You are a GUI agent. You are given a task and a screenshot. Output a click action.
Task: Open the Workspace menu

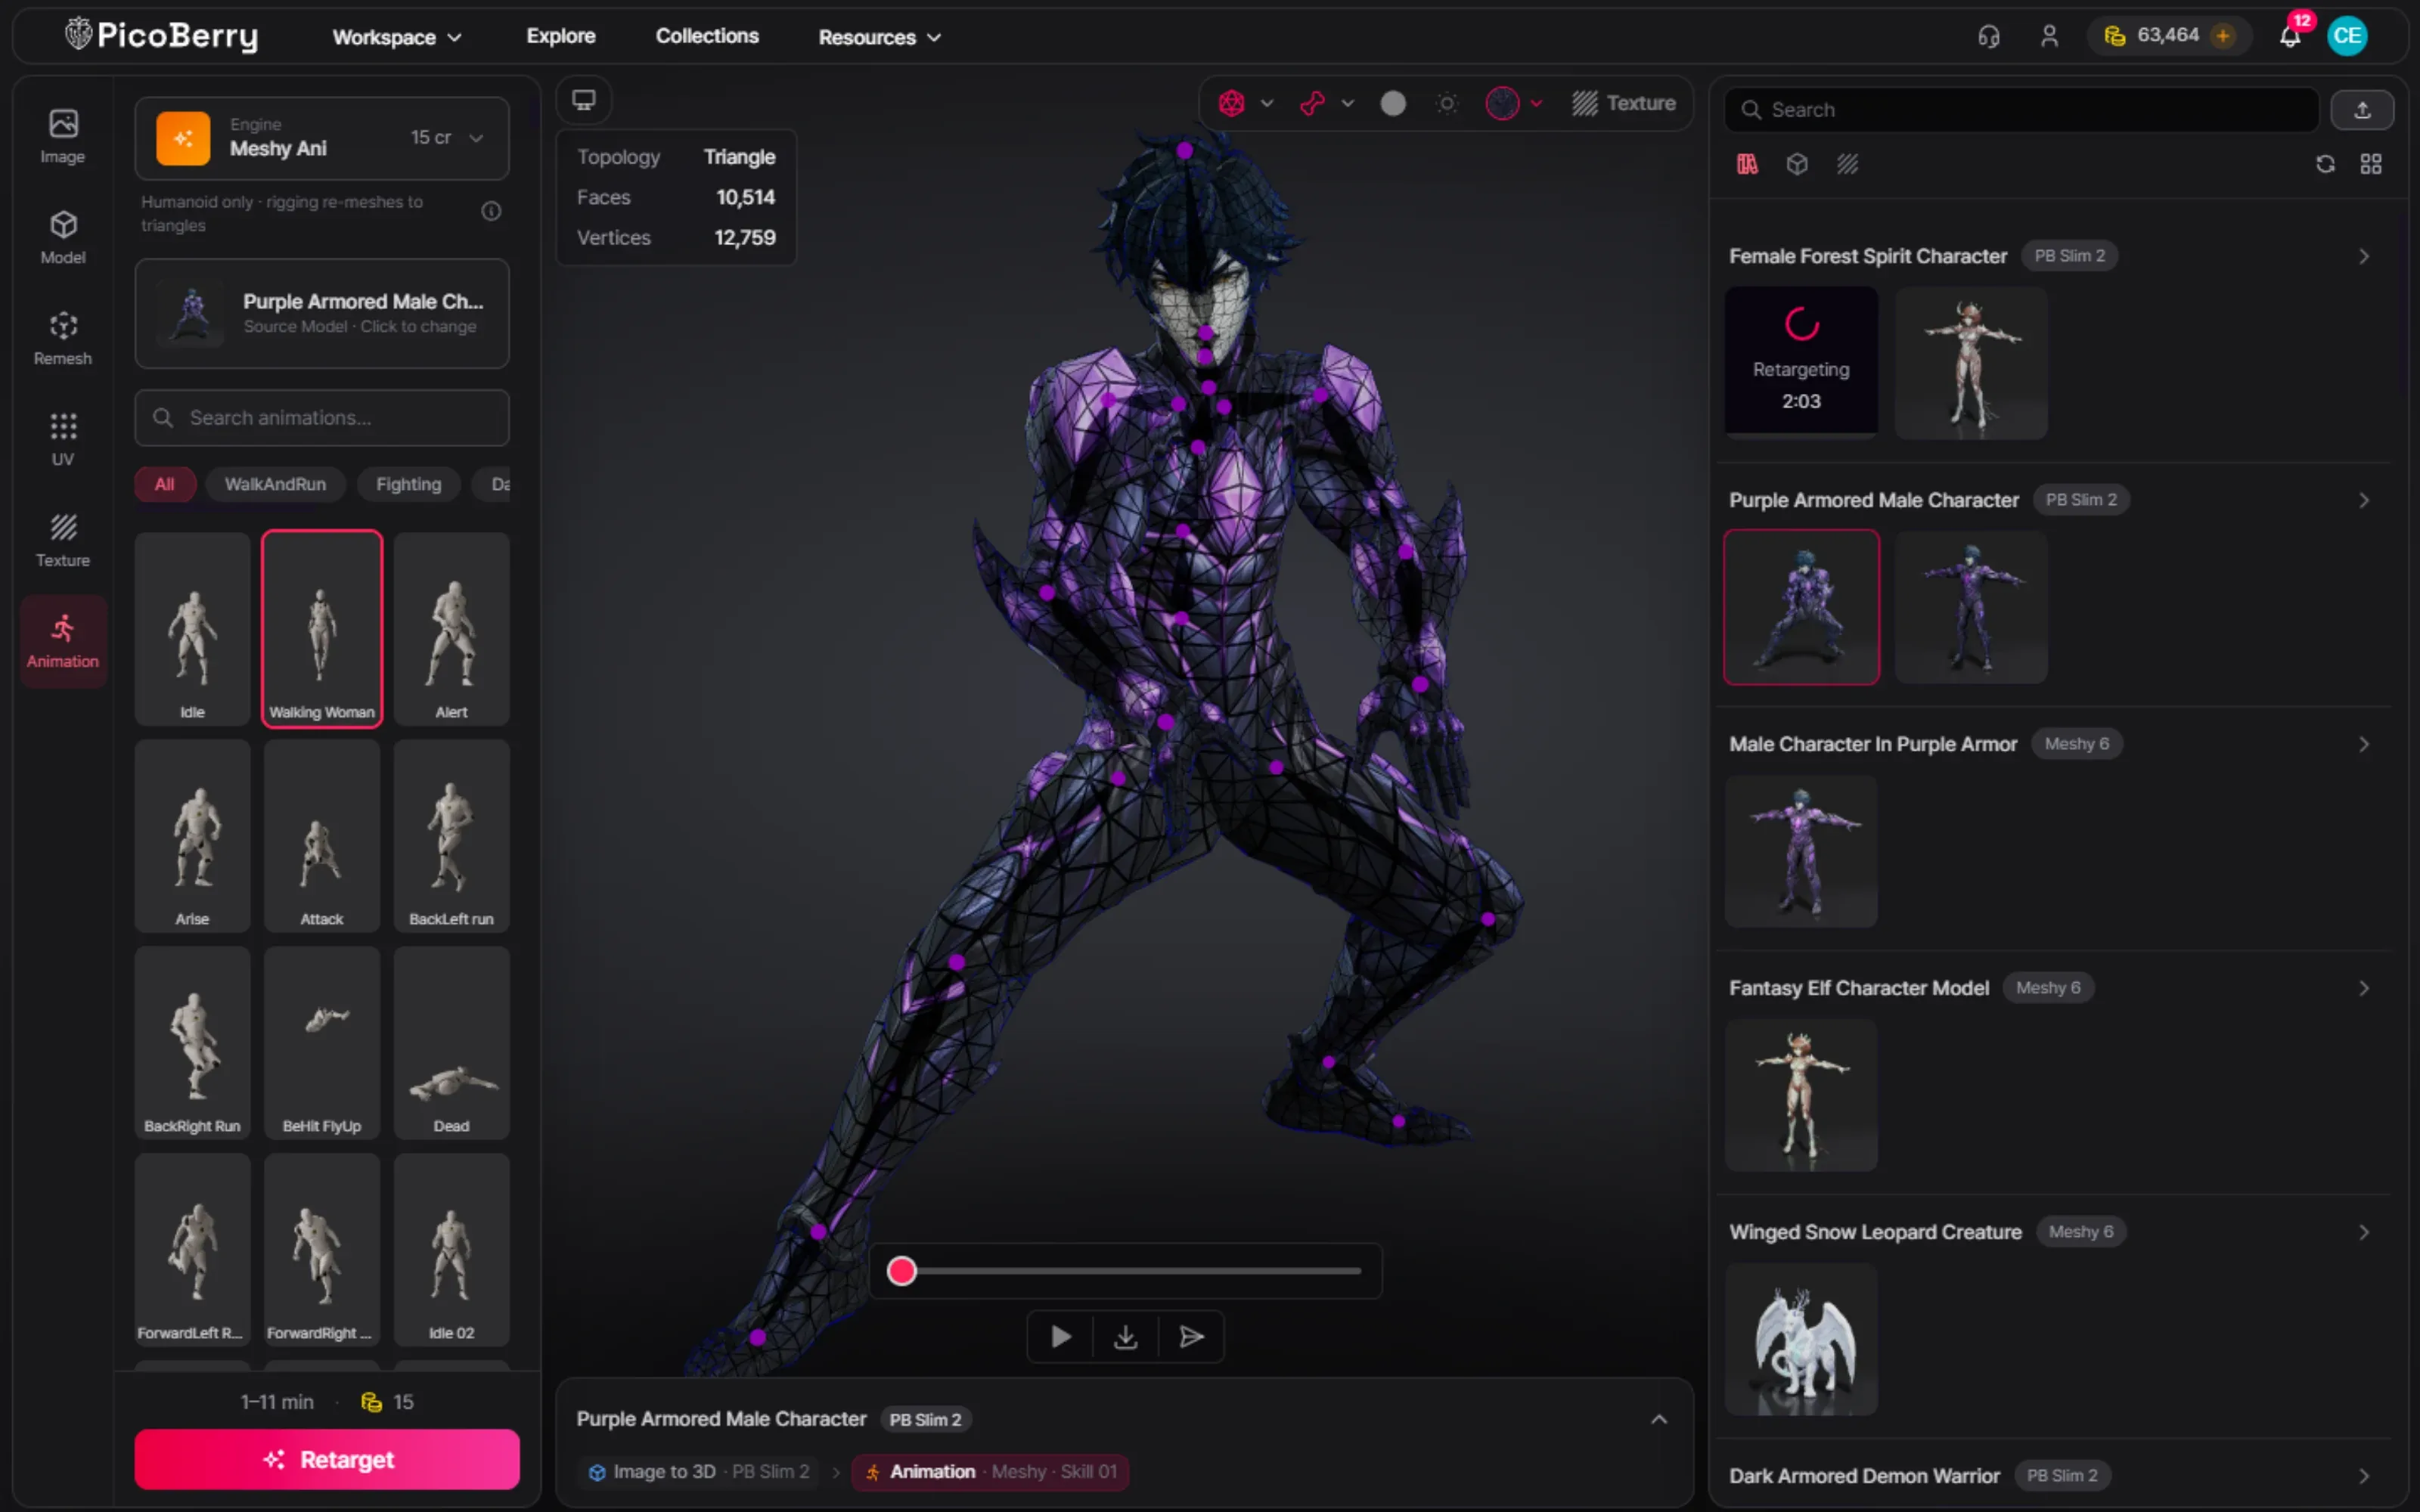point(397,37)
